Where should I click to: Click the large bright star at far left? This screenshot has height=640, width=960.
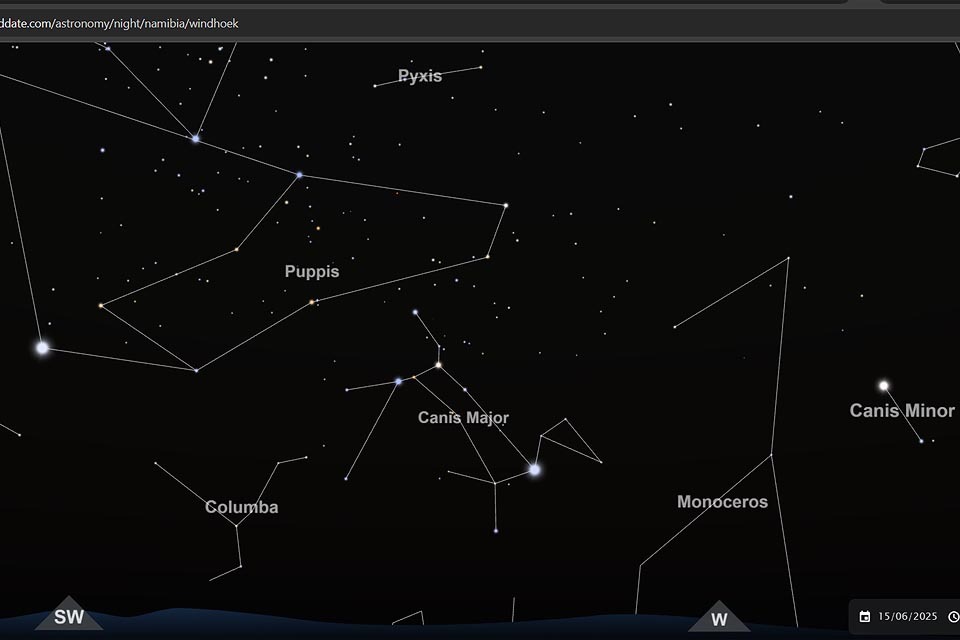42,348
